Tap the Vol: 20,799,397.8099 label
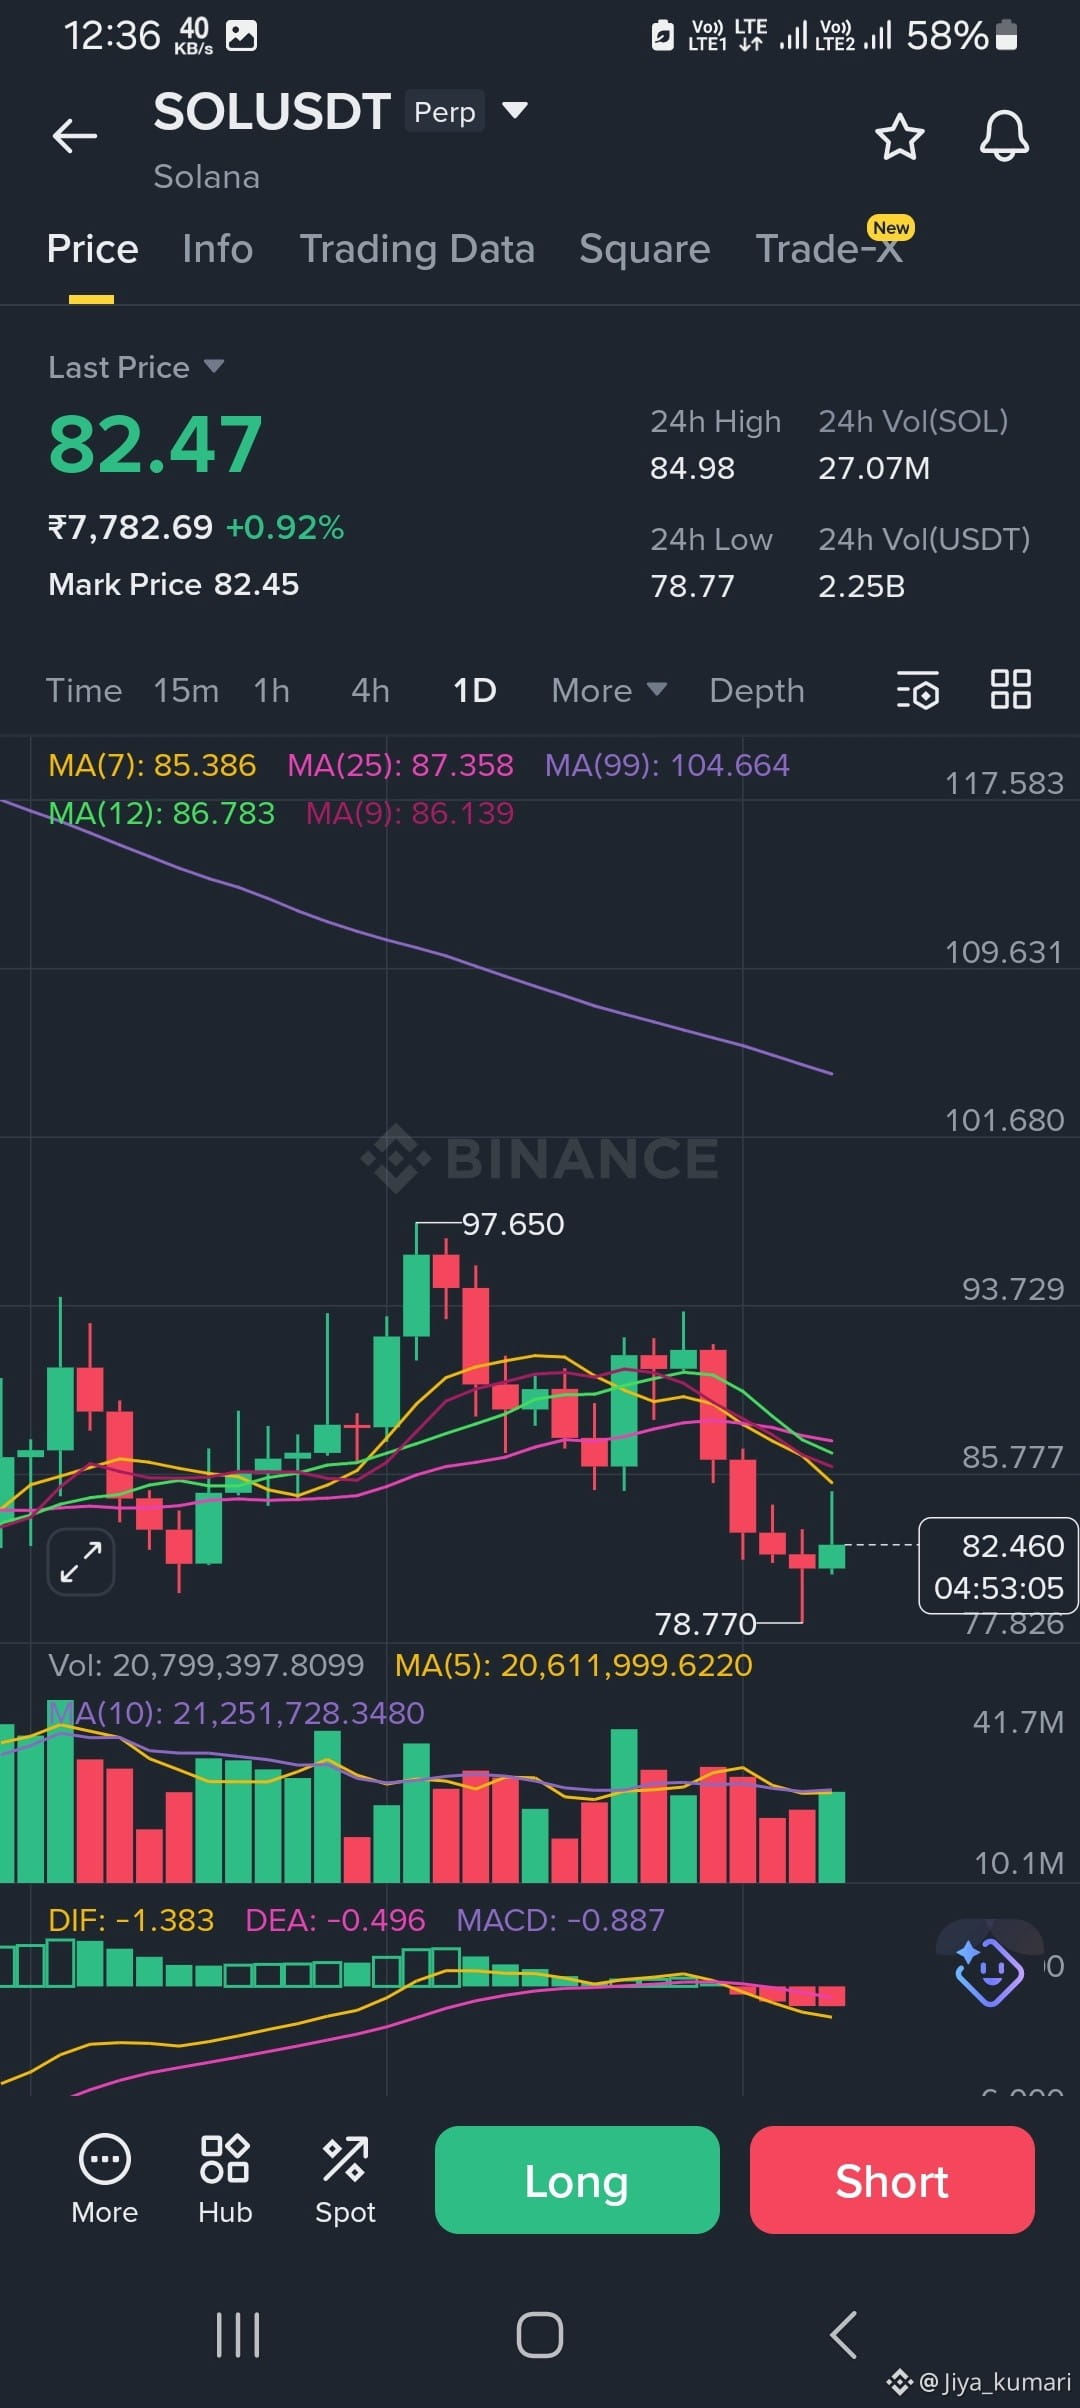The height and width of the screenshot is (2408, 1080). [206, 1665]
